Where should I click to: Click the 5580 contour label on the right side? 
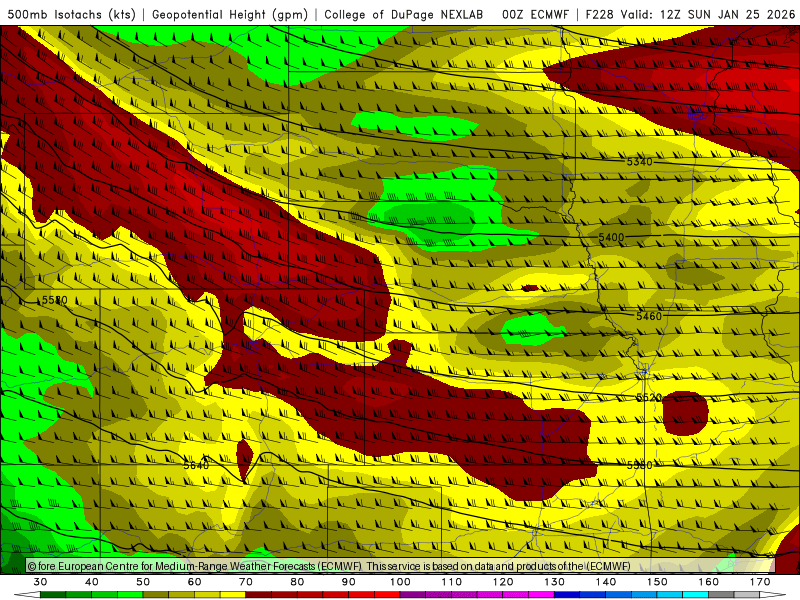point(639,465)
